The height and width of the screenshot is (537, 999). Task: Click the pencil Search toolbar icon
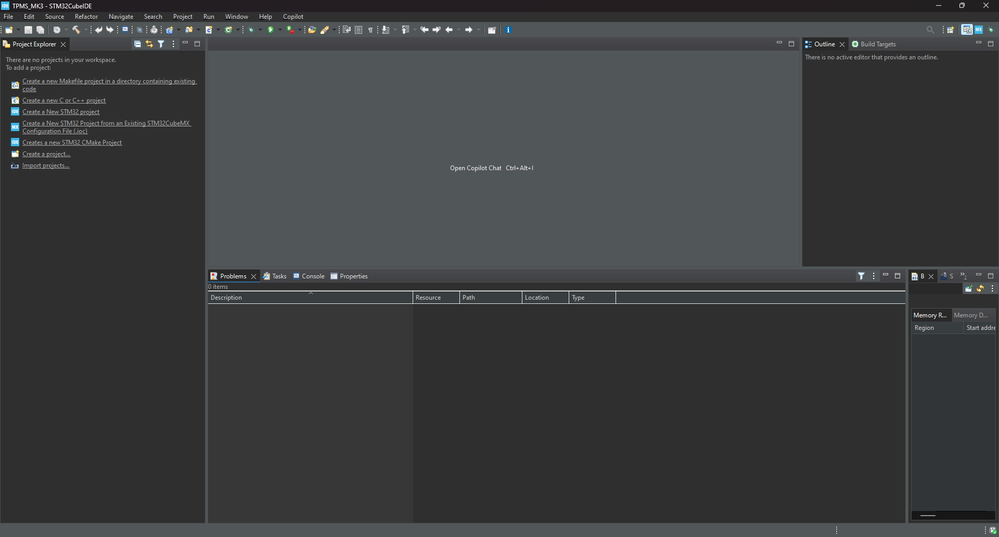(x=324, y=30)
